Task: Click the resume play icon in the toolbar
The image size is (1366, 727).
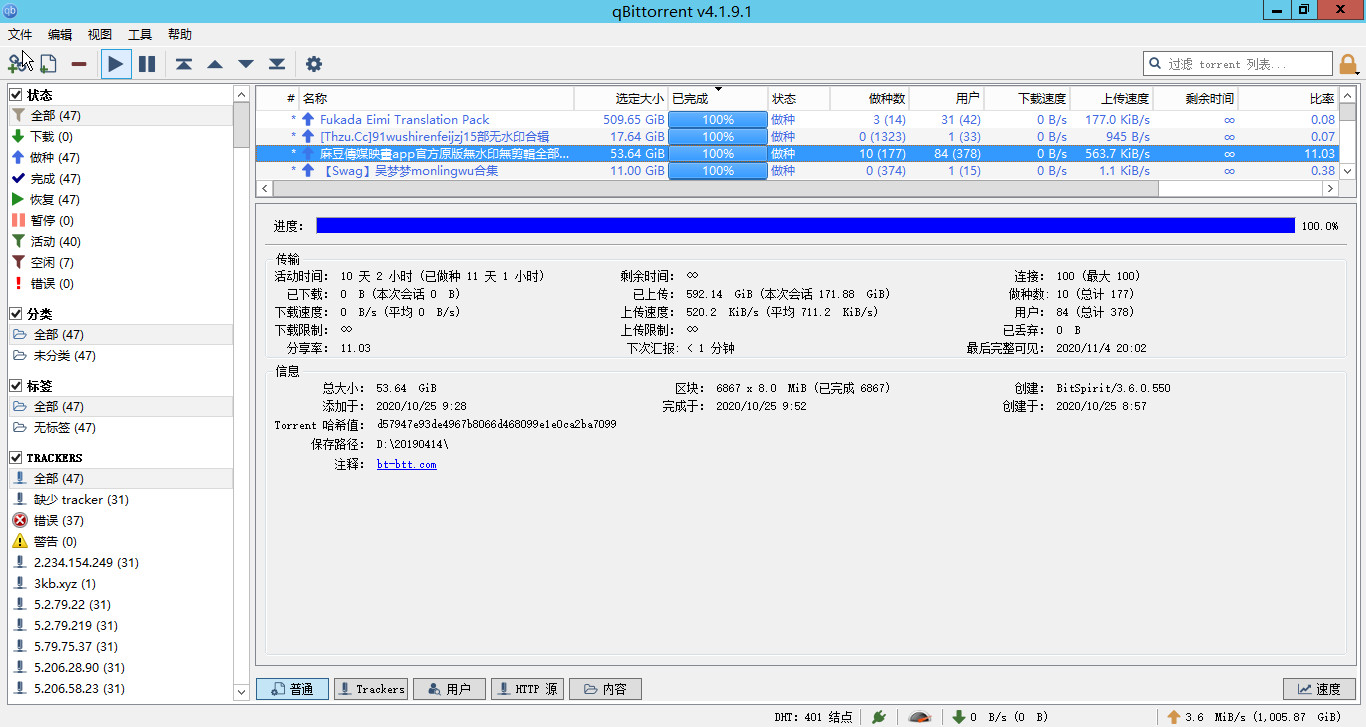Action: click(x=116, y=64)
